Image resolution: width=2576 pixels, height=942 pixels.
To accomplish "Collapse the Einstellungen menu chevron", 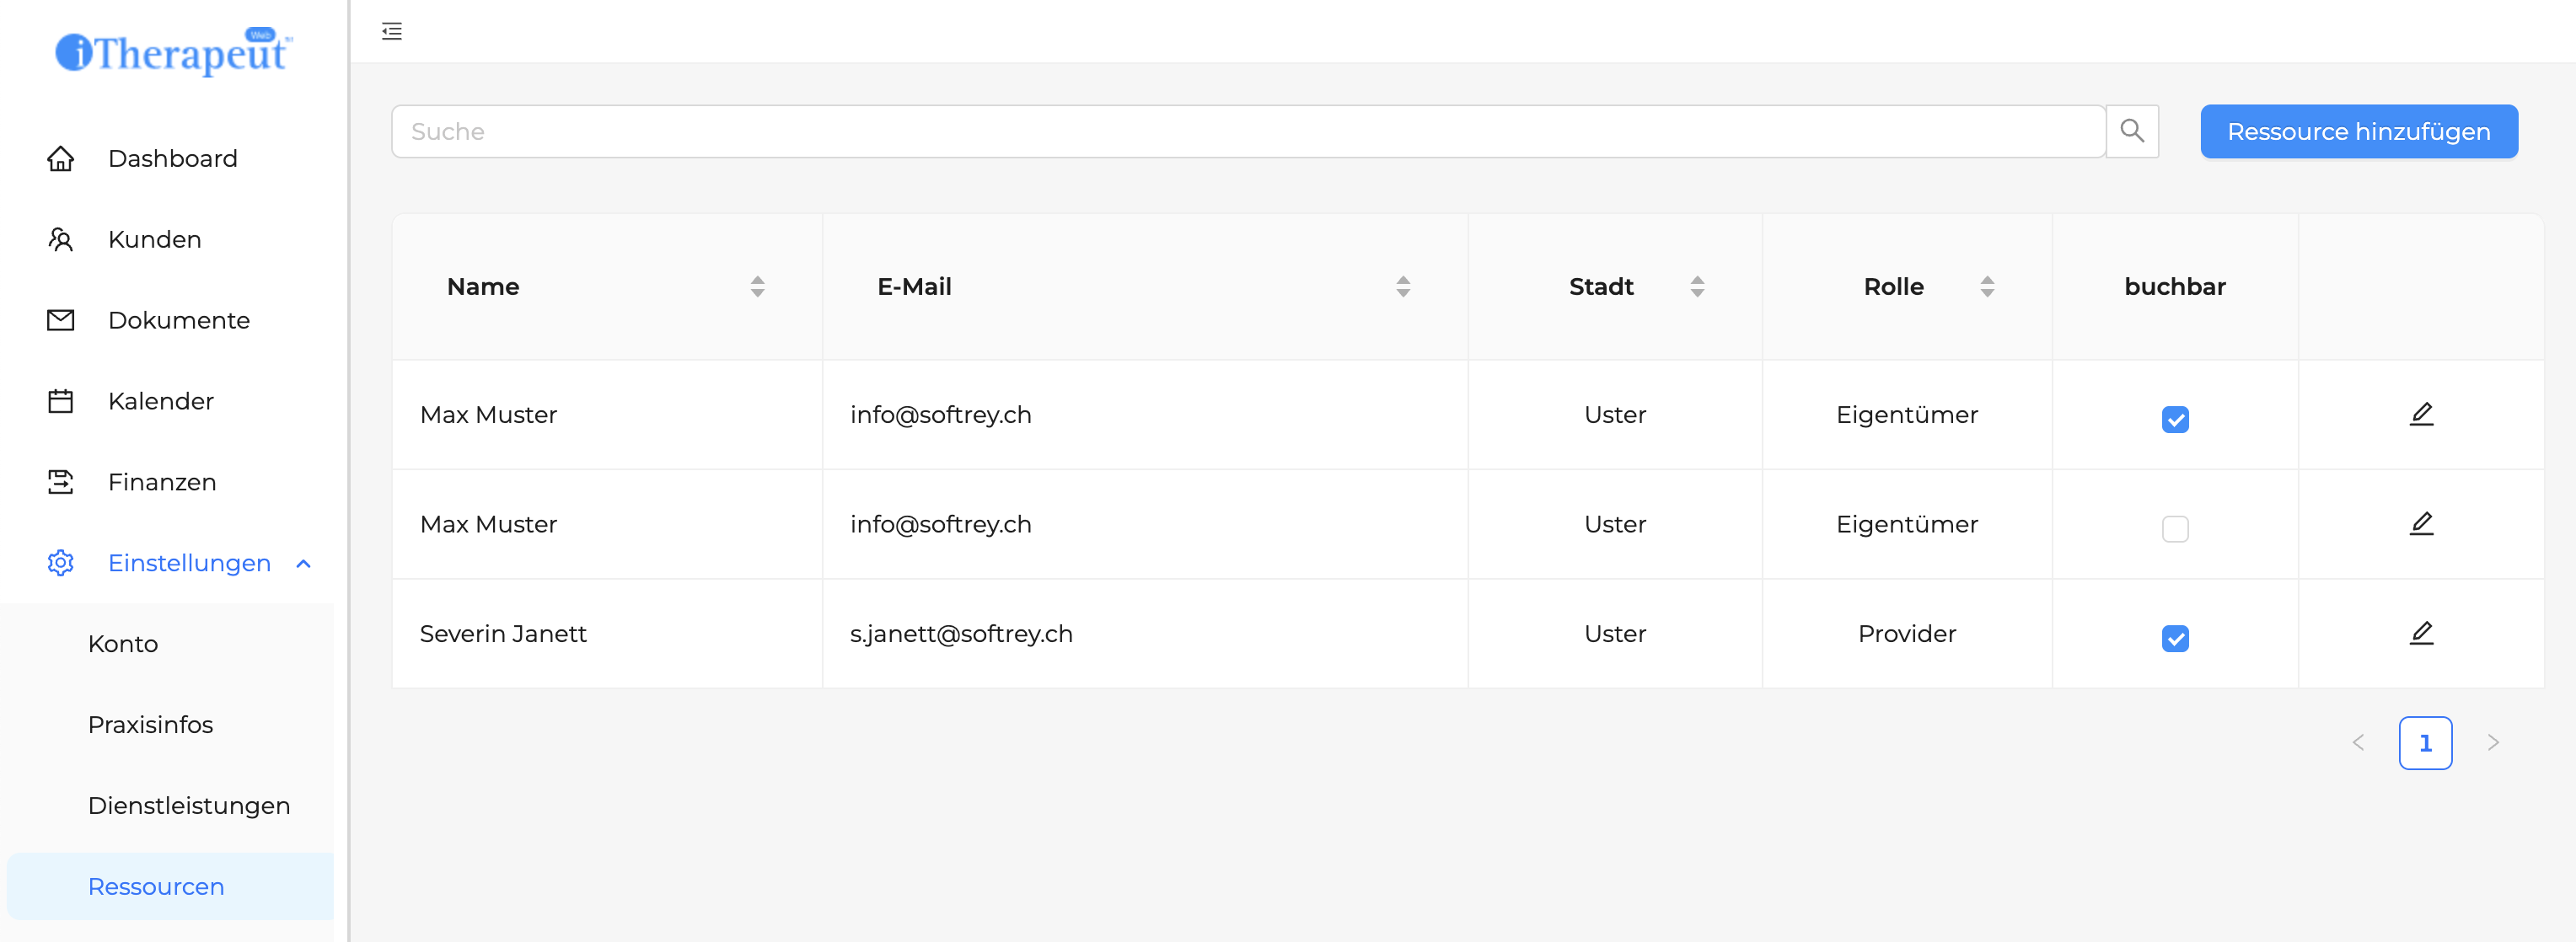I will click(x=304, y=564).
